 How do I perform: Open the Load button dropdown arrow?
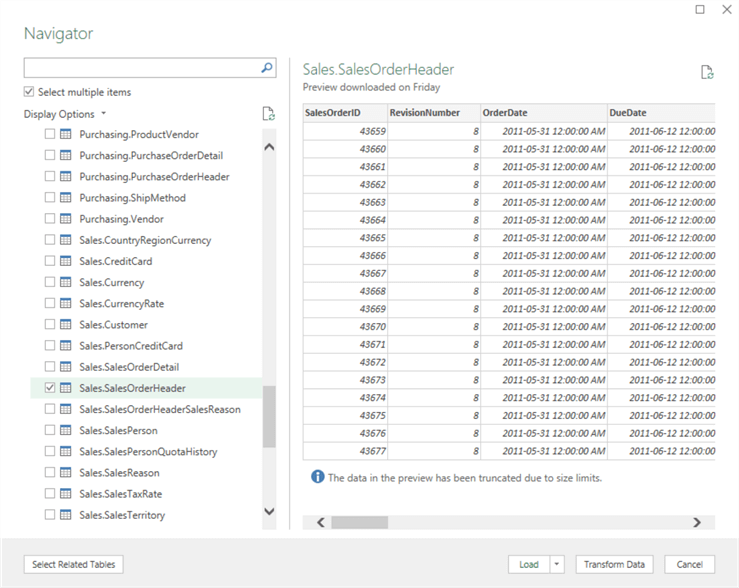(558, 565)
